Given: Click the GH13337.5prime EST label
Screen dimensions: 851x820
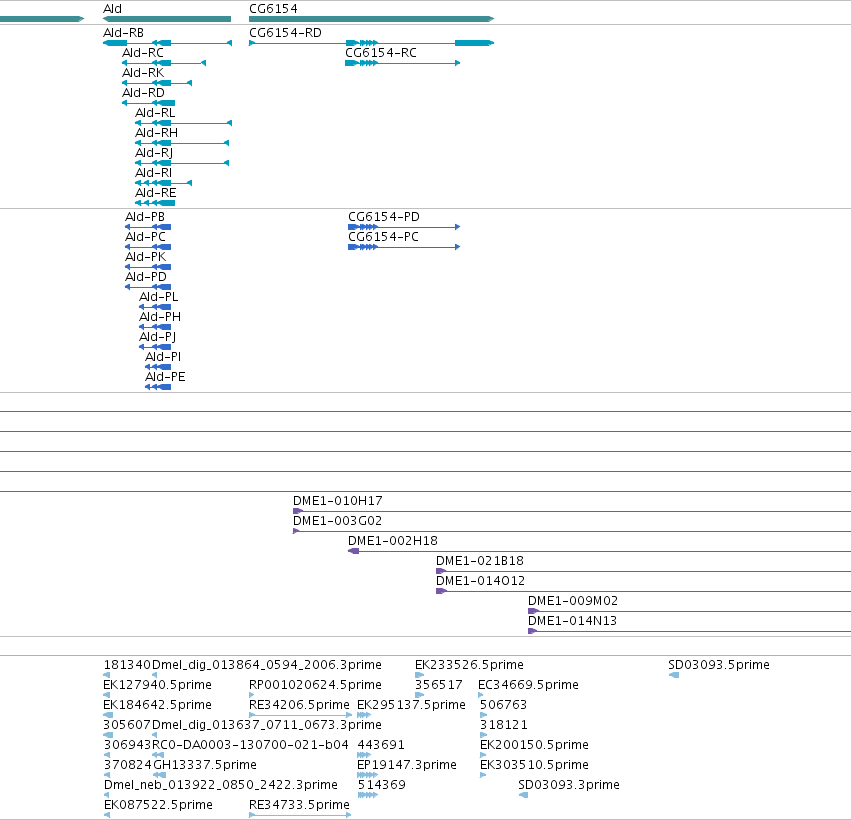Looking at the screenshot, I should tap(205, 766).
